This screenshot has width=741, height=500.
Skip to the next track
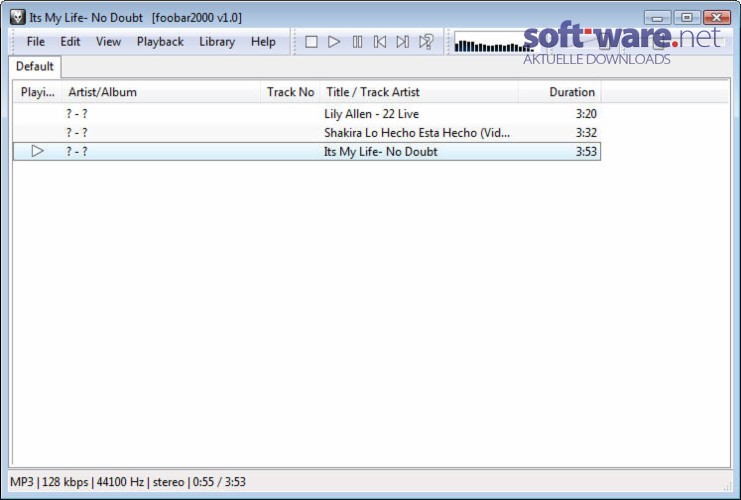point(403,42)
